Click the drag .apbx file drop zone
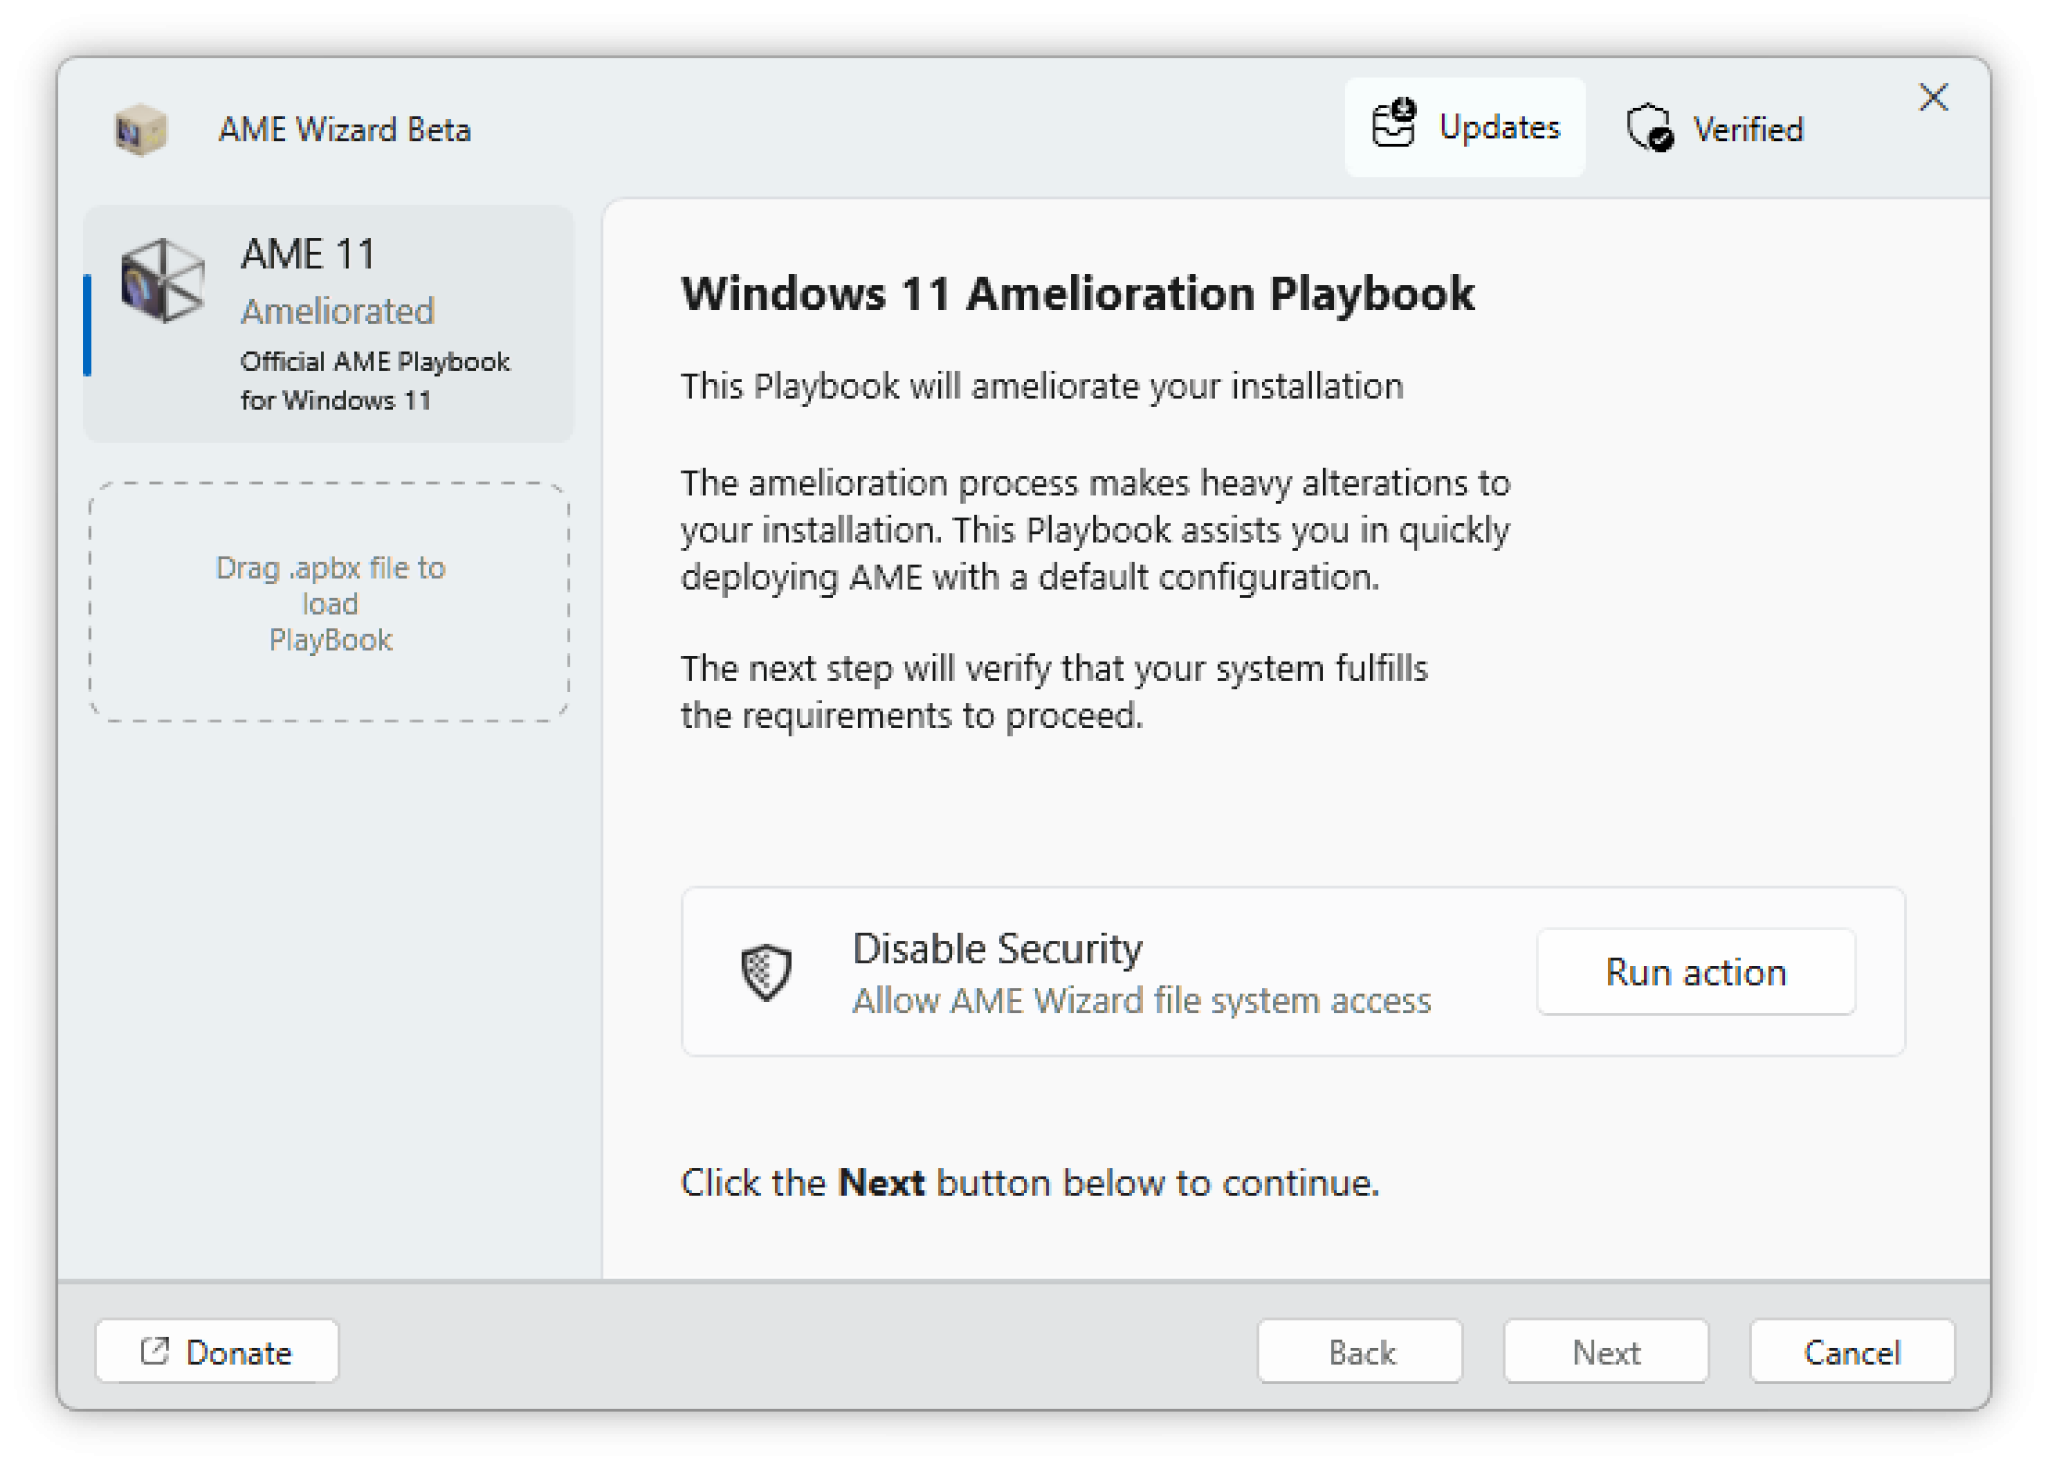This screenshot has width=2048, height=1467. (330, 603)
